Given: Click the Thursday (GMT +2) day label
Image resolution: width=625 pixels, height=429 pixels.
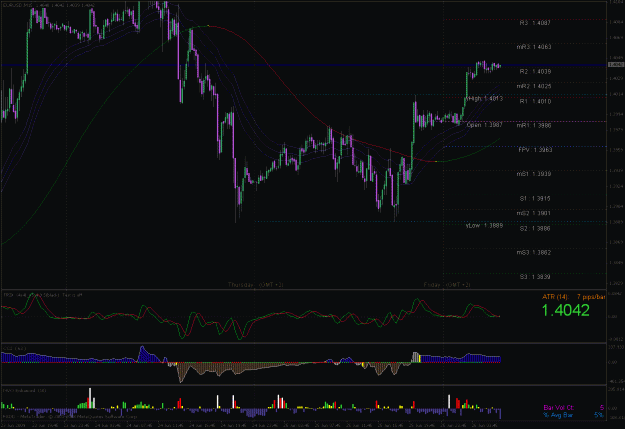Looking at the screenshot, I should [256, 285].
